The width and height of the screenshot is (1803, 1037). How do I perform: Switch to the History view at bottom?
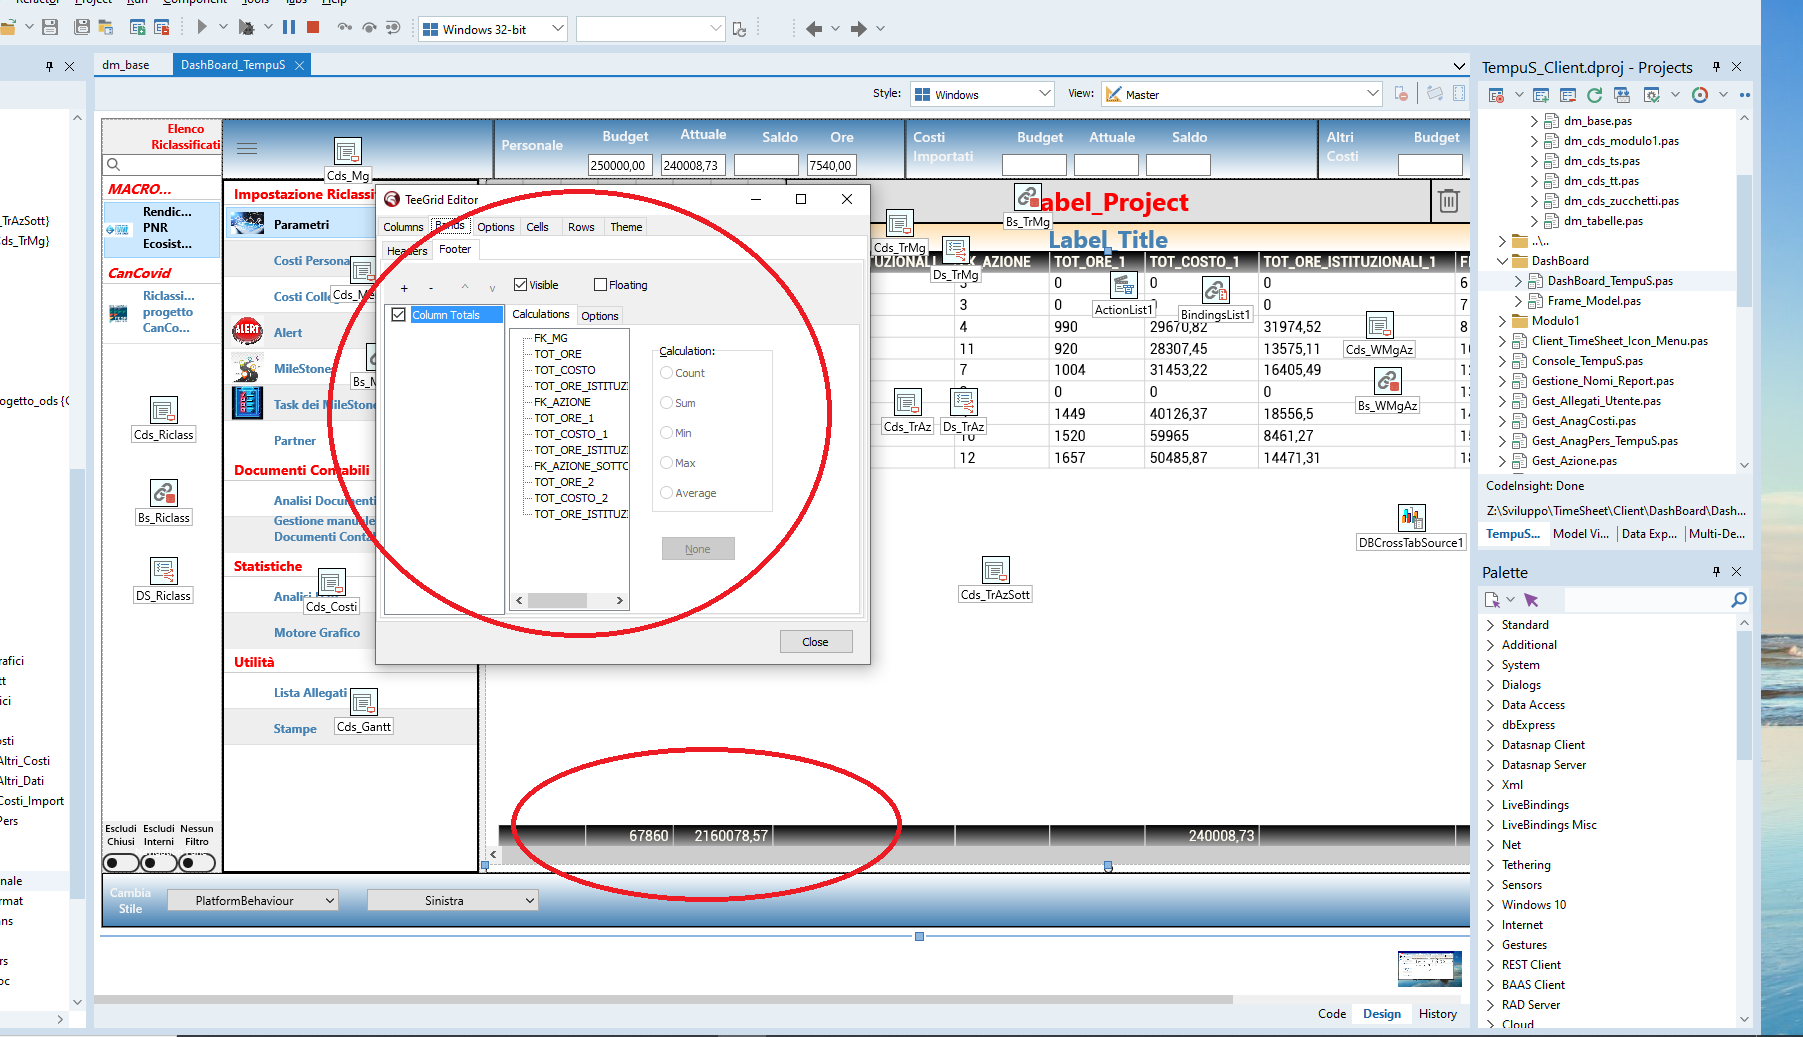click(1437, 1014)
